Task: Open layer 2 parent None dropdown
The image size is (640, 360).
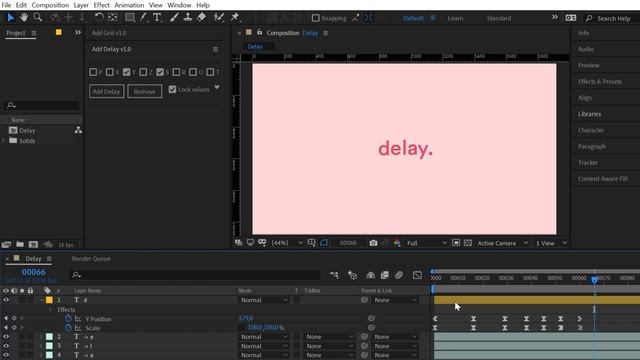Action: pyautogui.click(x=395, y=337)
